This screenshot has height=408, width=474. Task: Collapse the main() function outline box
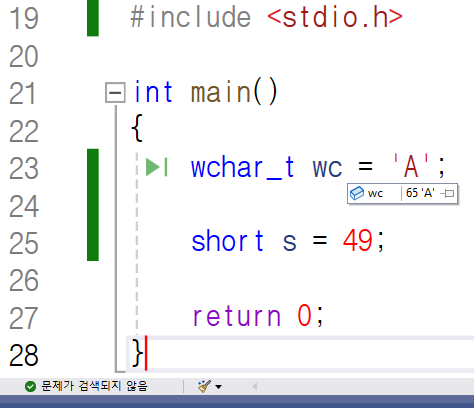[x=115, y=92]
